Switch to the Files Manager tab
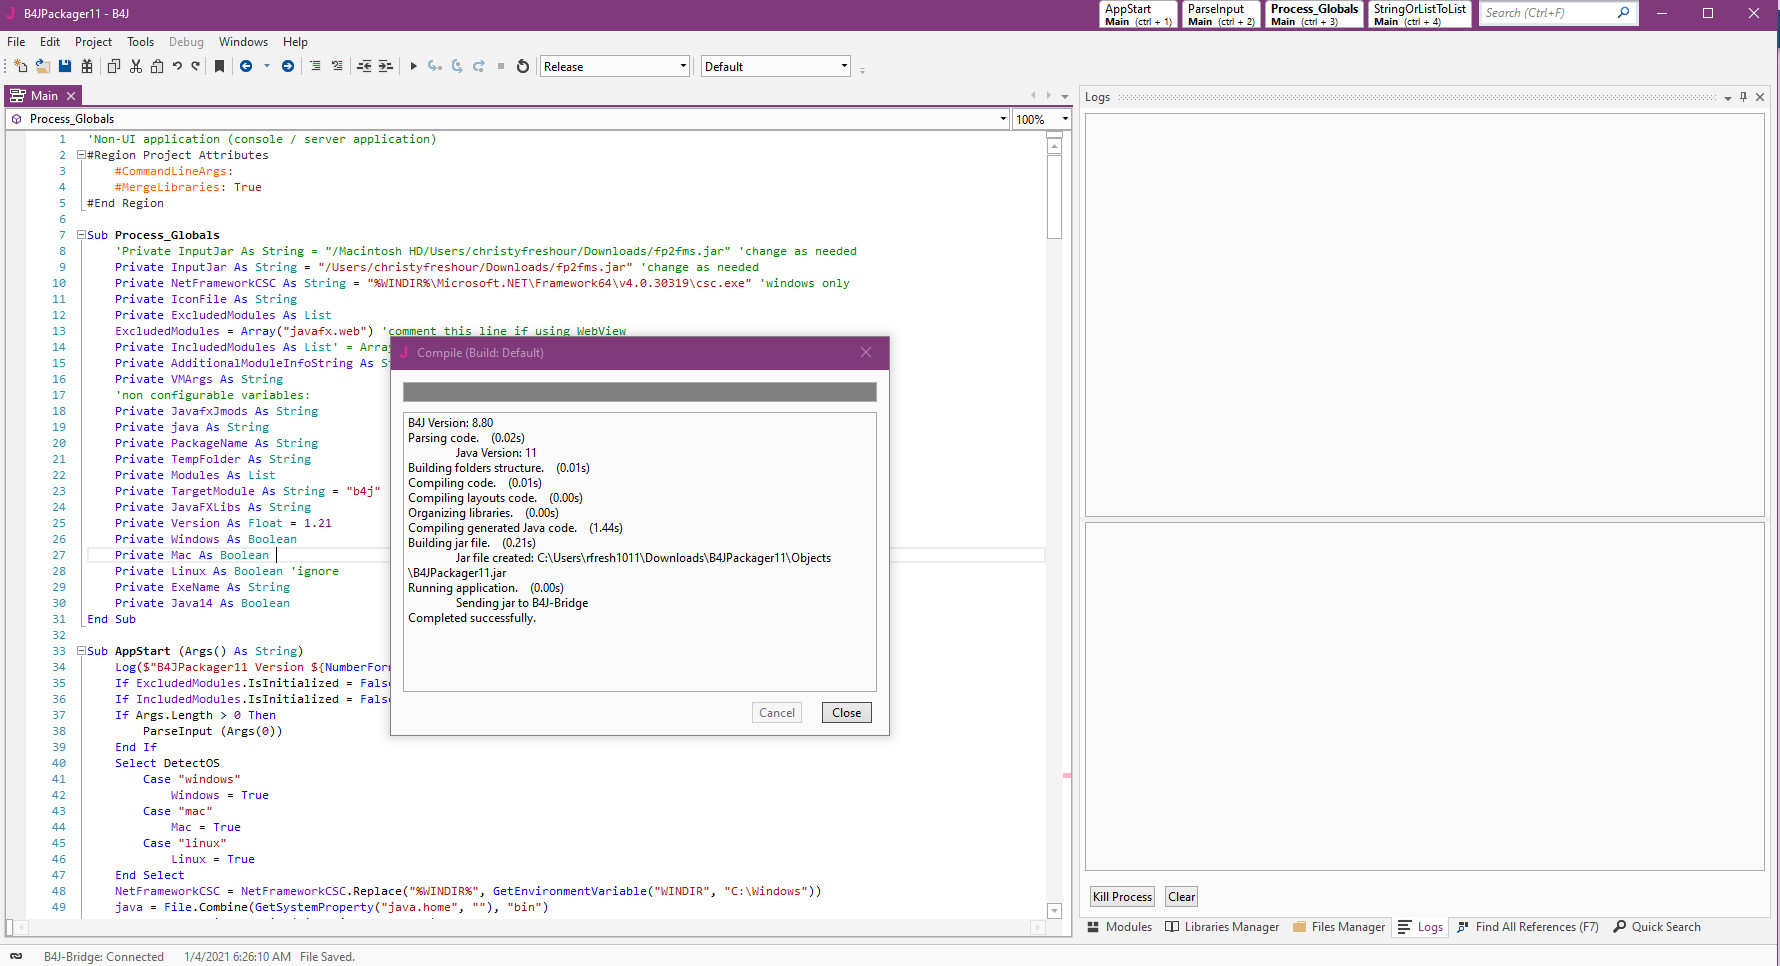1780x966 pixels. 1339,927
